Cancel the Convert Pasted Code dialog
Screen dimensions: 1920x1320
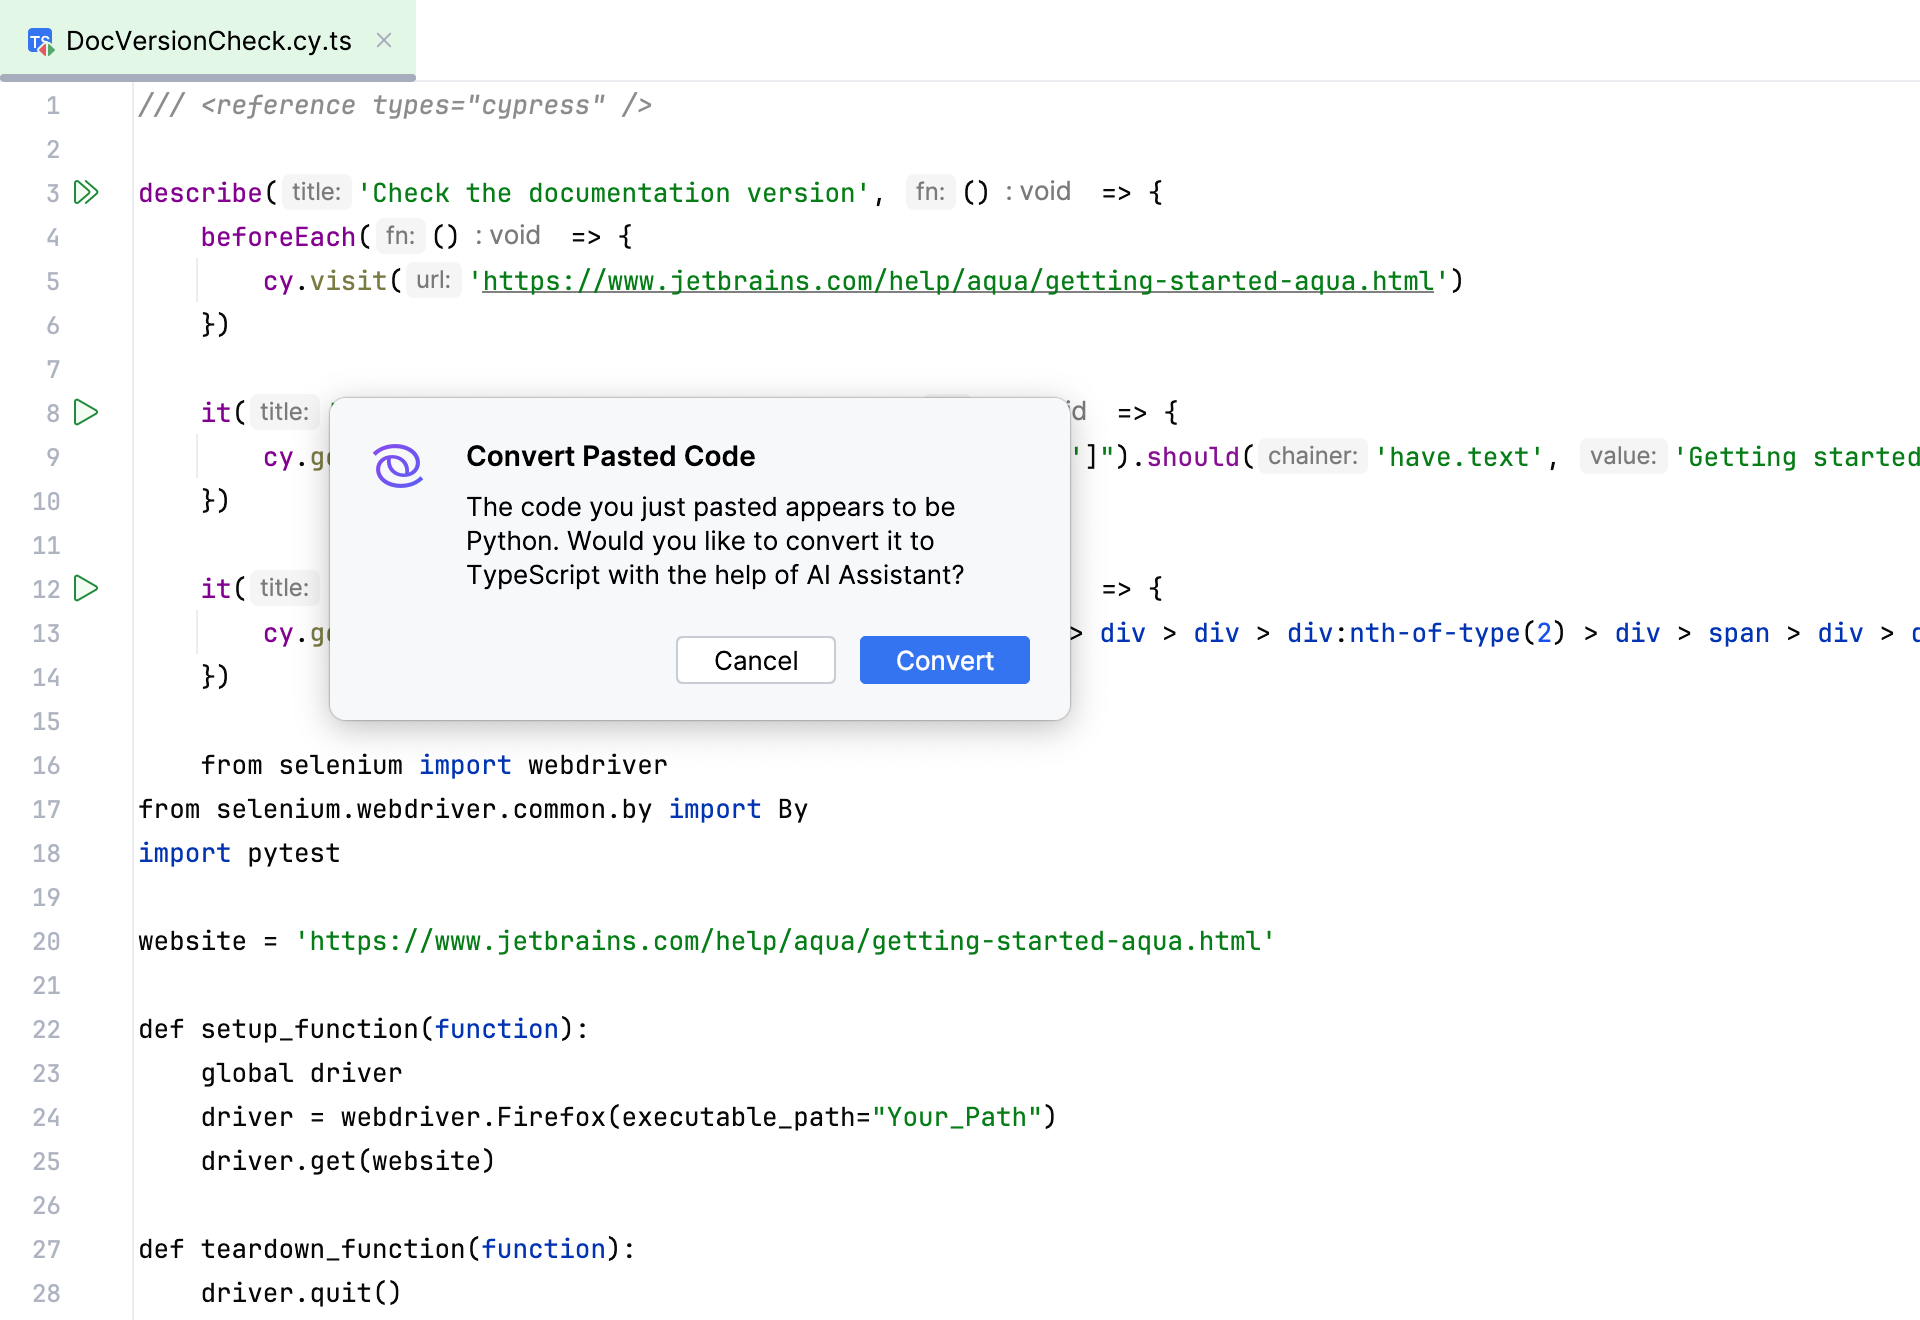pyautogui.click(x=755, y=660)
